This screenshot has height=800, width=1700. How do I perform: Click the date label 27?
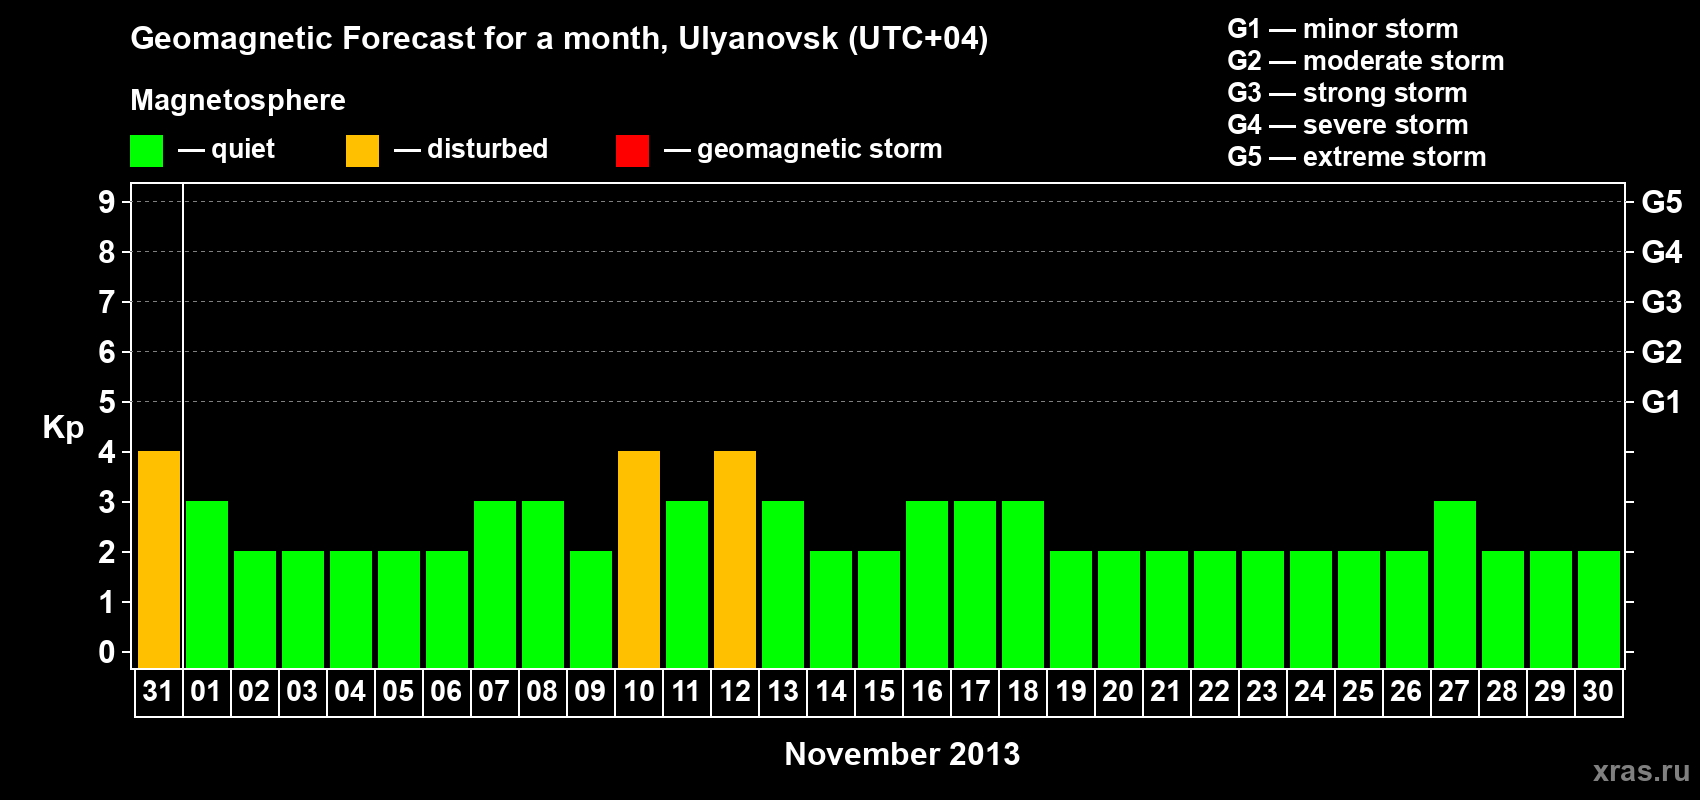pos(1454,691)
